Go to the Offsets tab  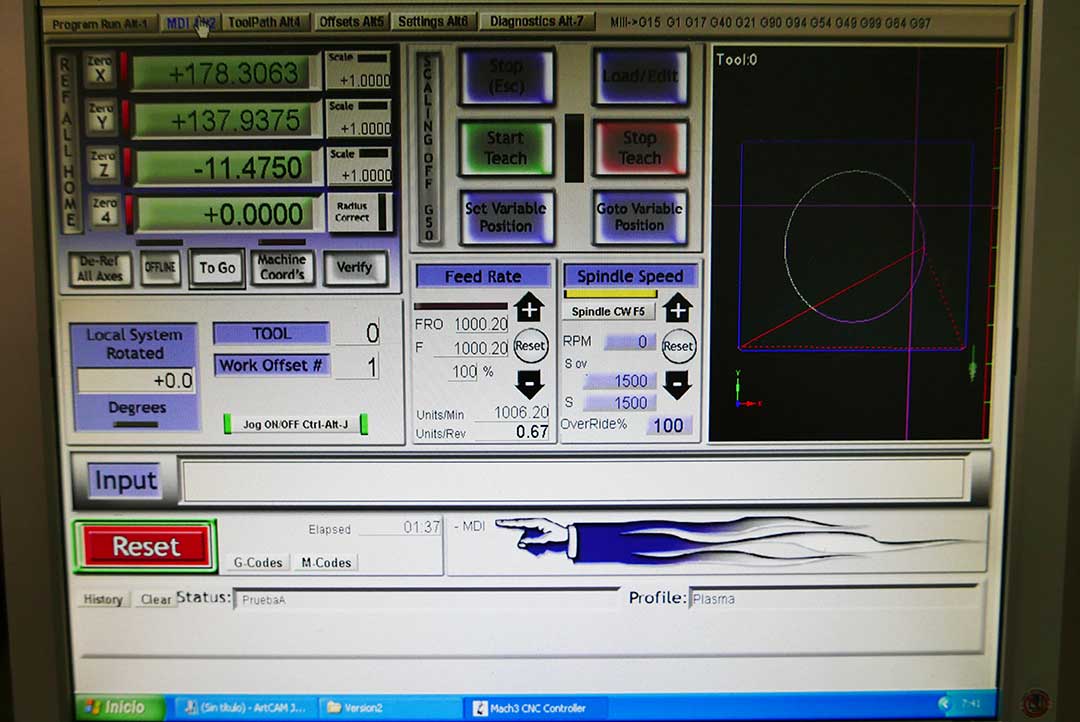[351, 22]
